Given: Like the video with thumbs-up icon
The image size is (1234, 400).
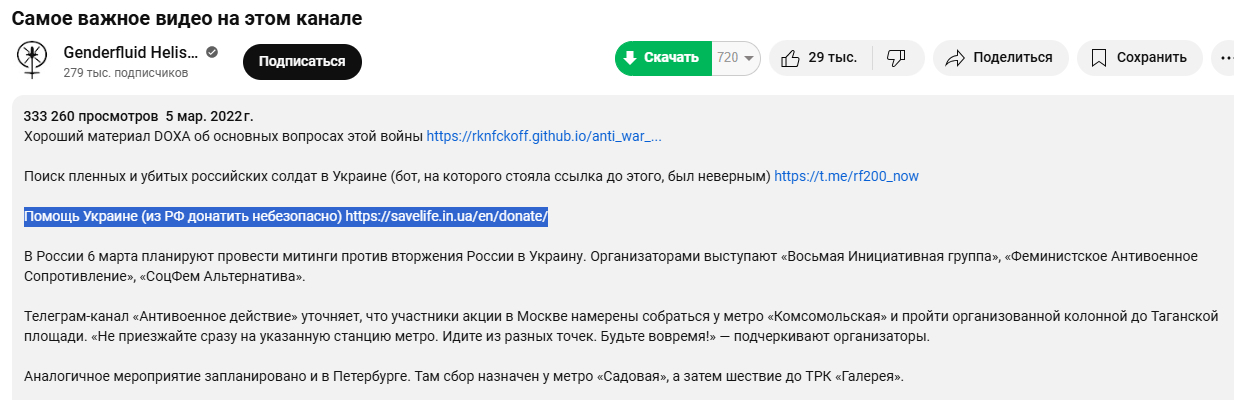Looking at the screenshot, I should click(791, 58).
